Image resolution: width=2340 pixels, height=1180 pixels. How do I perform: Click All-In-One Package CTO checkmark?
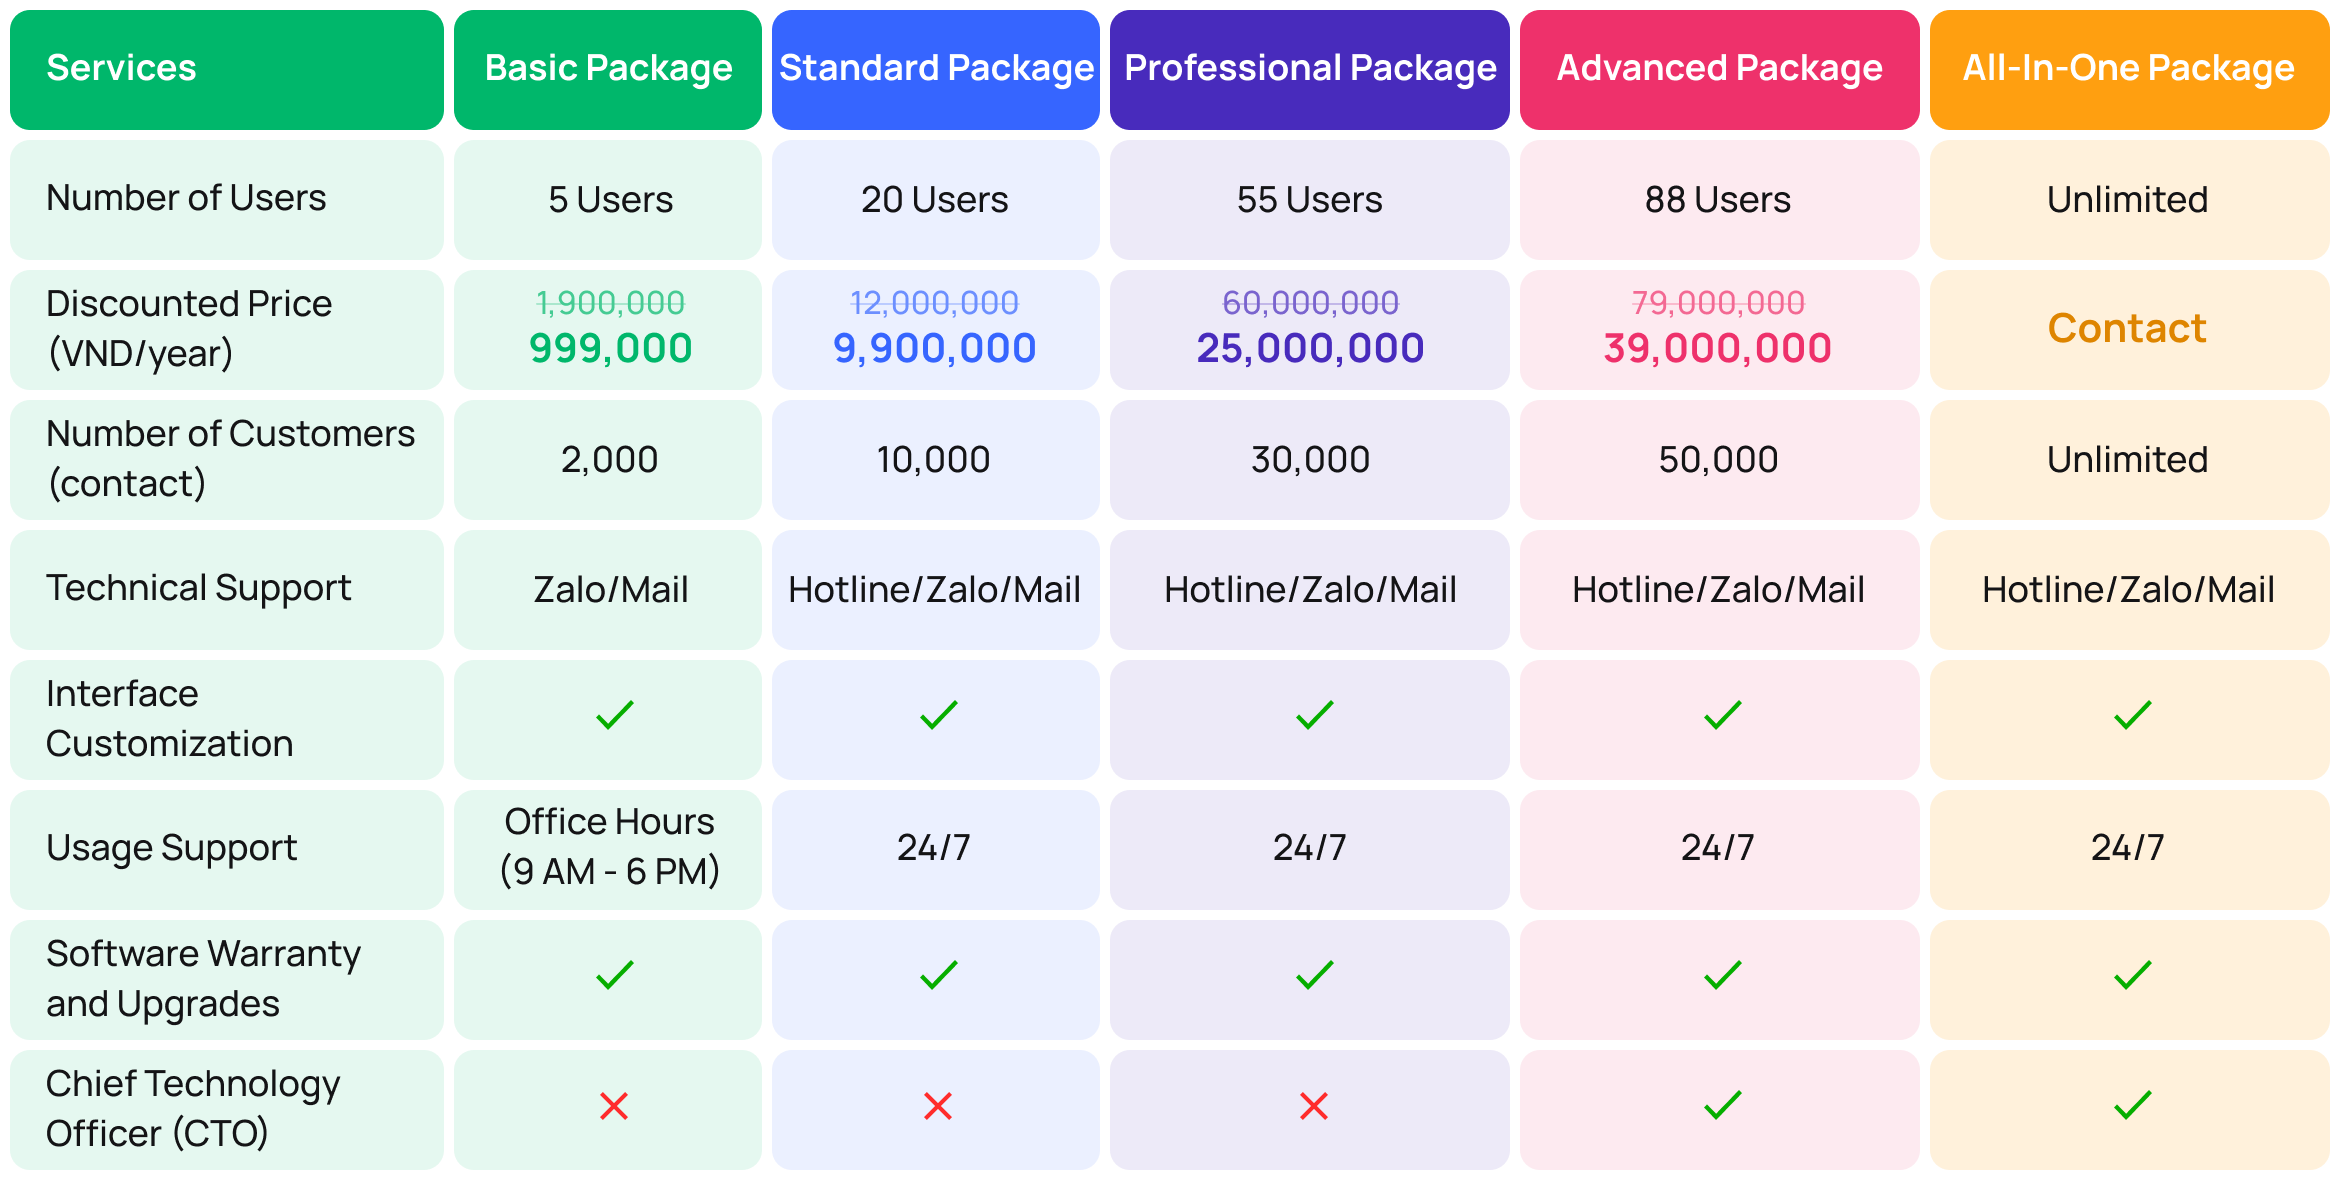(2132, 1105)
